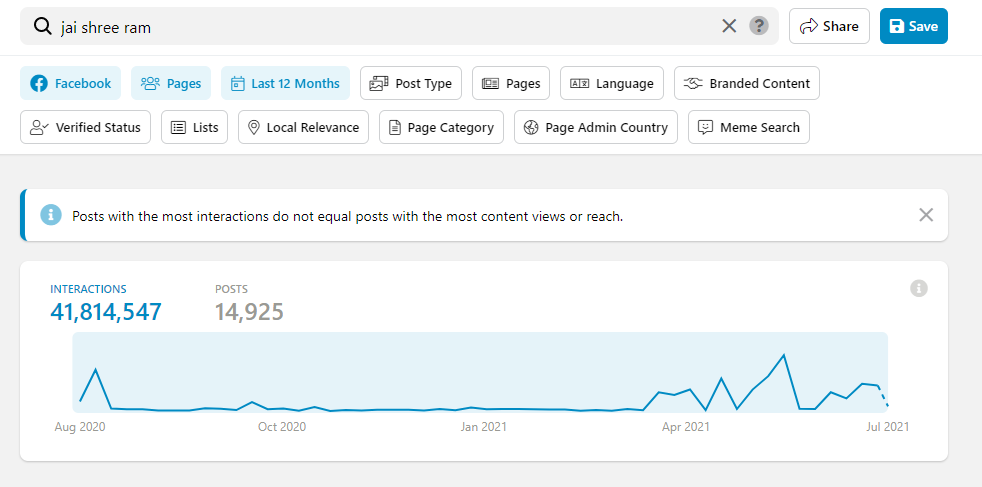Open the Last 12 Months date filter

point(285,83)
